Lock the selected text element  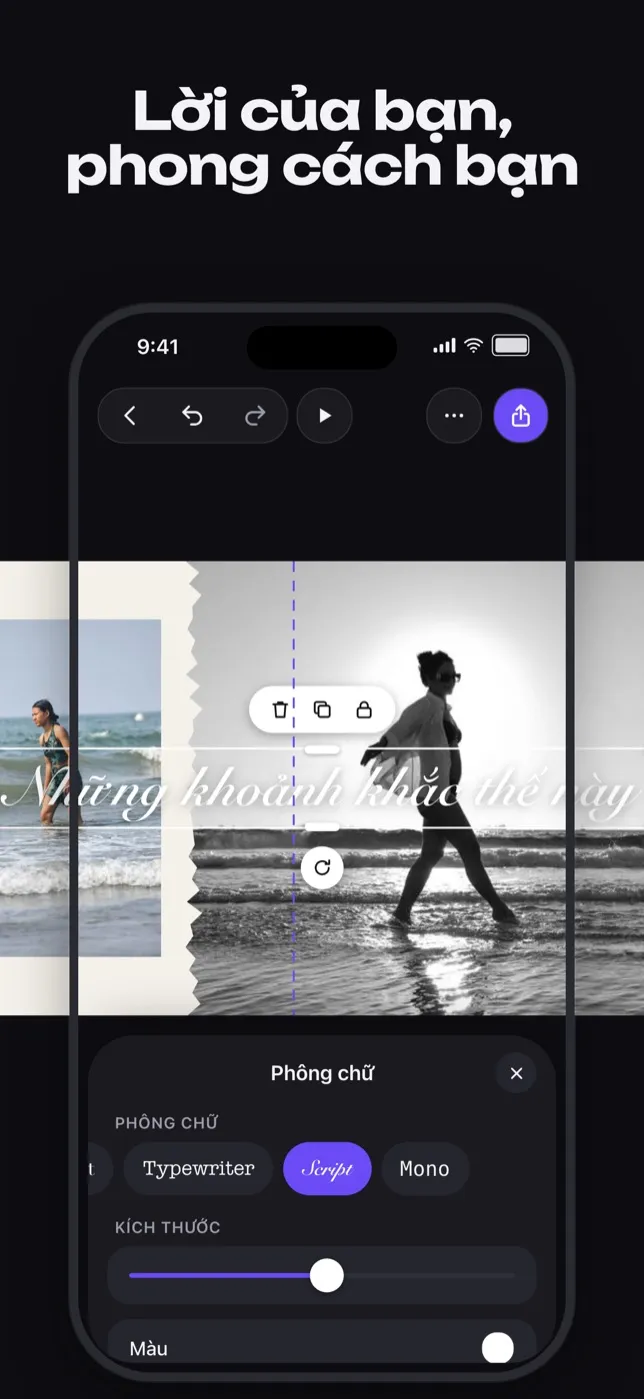[x=364, y=709]
